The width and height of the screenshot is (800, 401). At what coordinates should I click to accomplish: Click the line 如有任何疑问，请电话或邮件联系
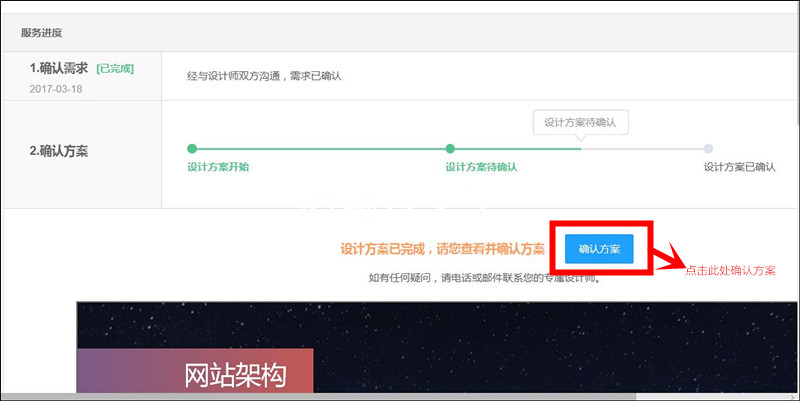click(484, 278)
